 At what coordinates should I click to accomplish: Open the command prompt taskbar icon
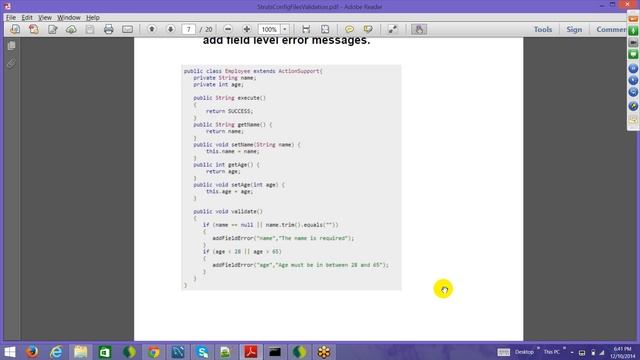point(275,352)
